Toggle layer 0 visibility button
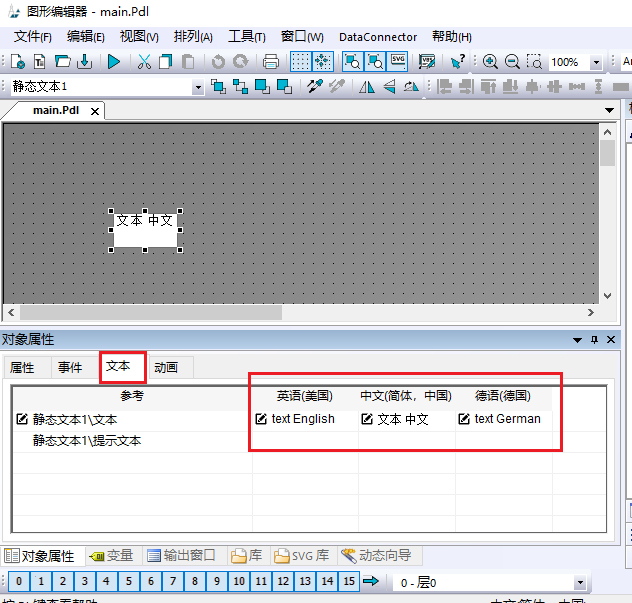 pos(19,581)
